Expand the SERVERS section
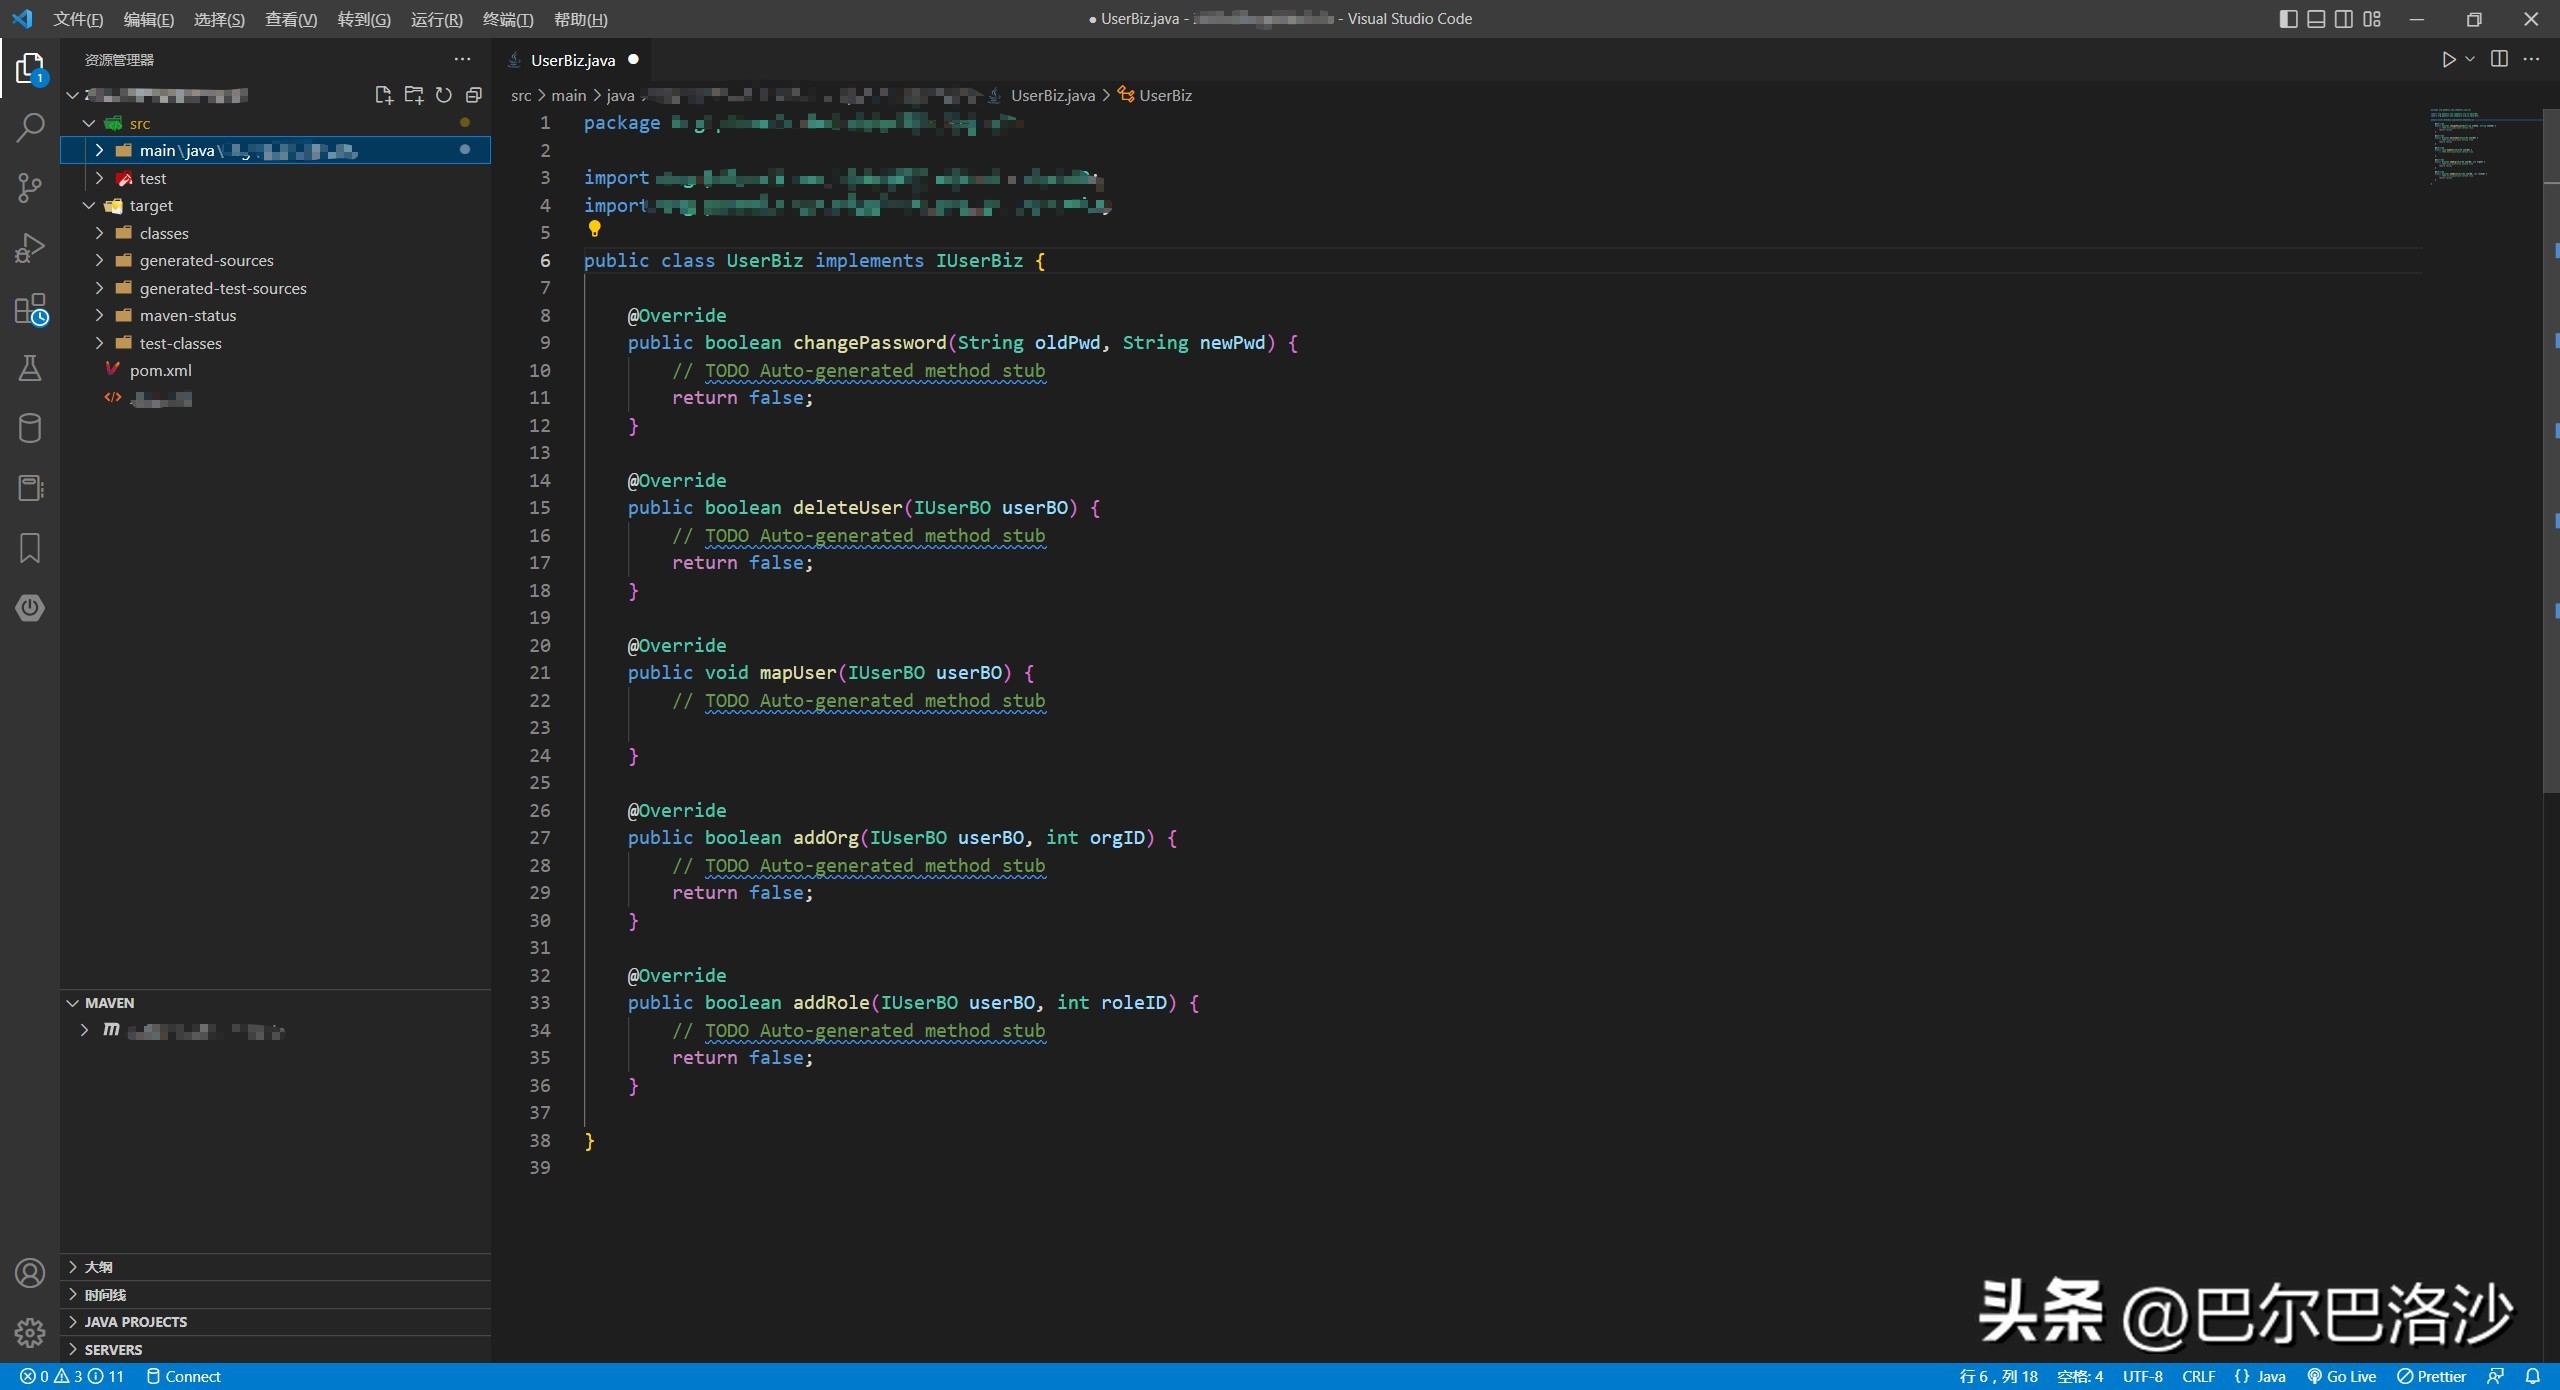The image size is (2560, 1390). 275,1350
